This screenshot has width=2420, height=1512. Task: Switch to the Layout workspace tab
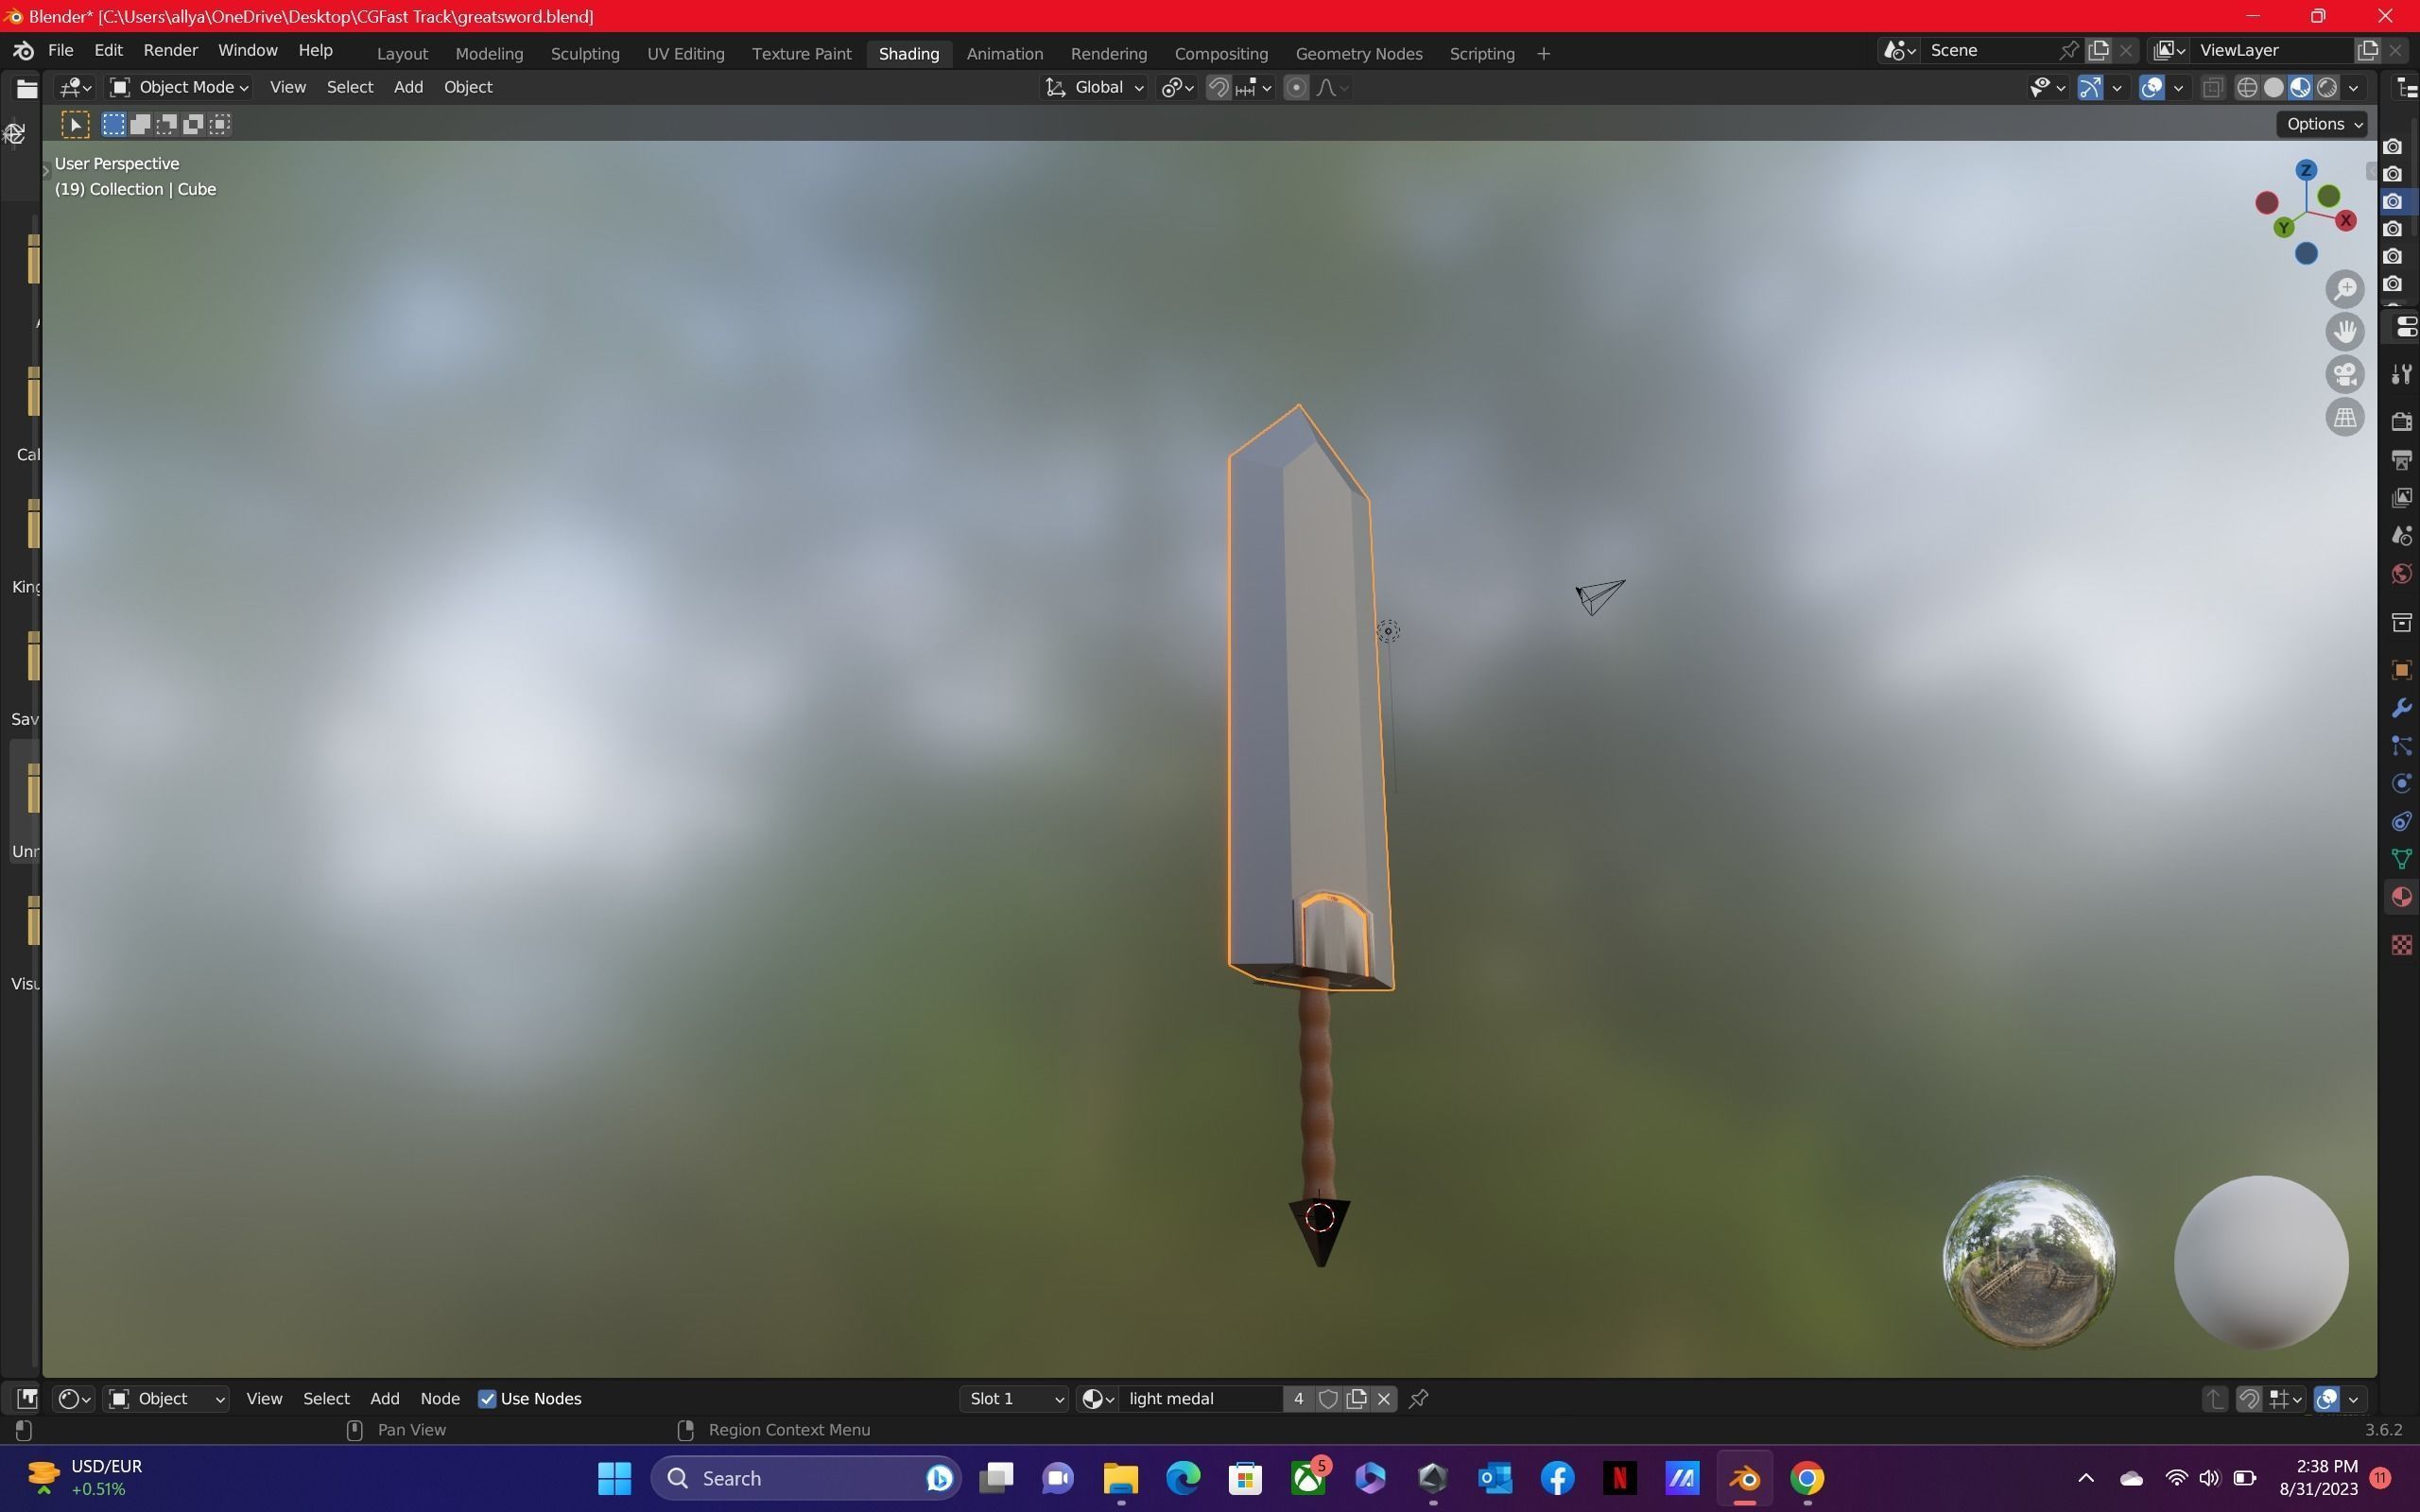pyautogui.click(x=402, y=54)
